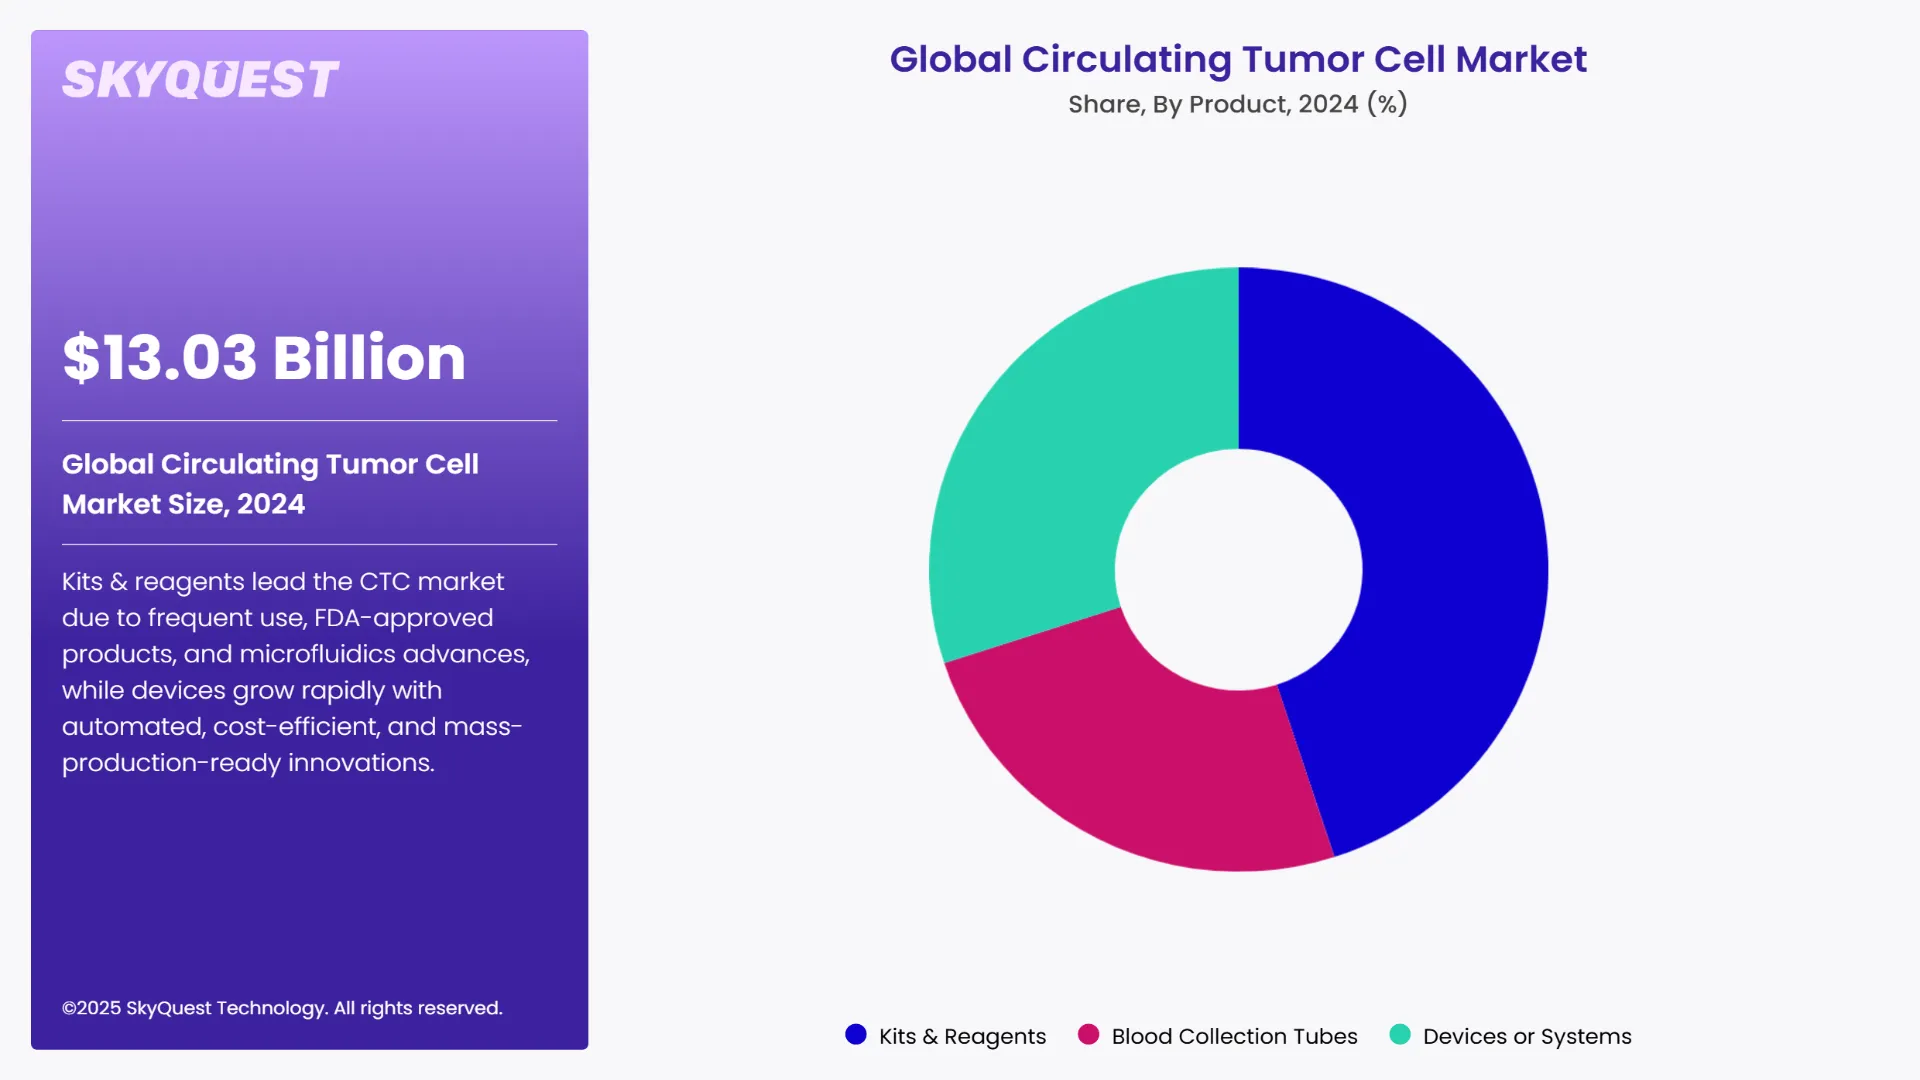Select the blue Kits & Reagents legend dot

(x=855, y=1035)
